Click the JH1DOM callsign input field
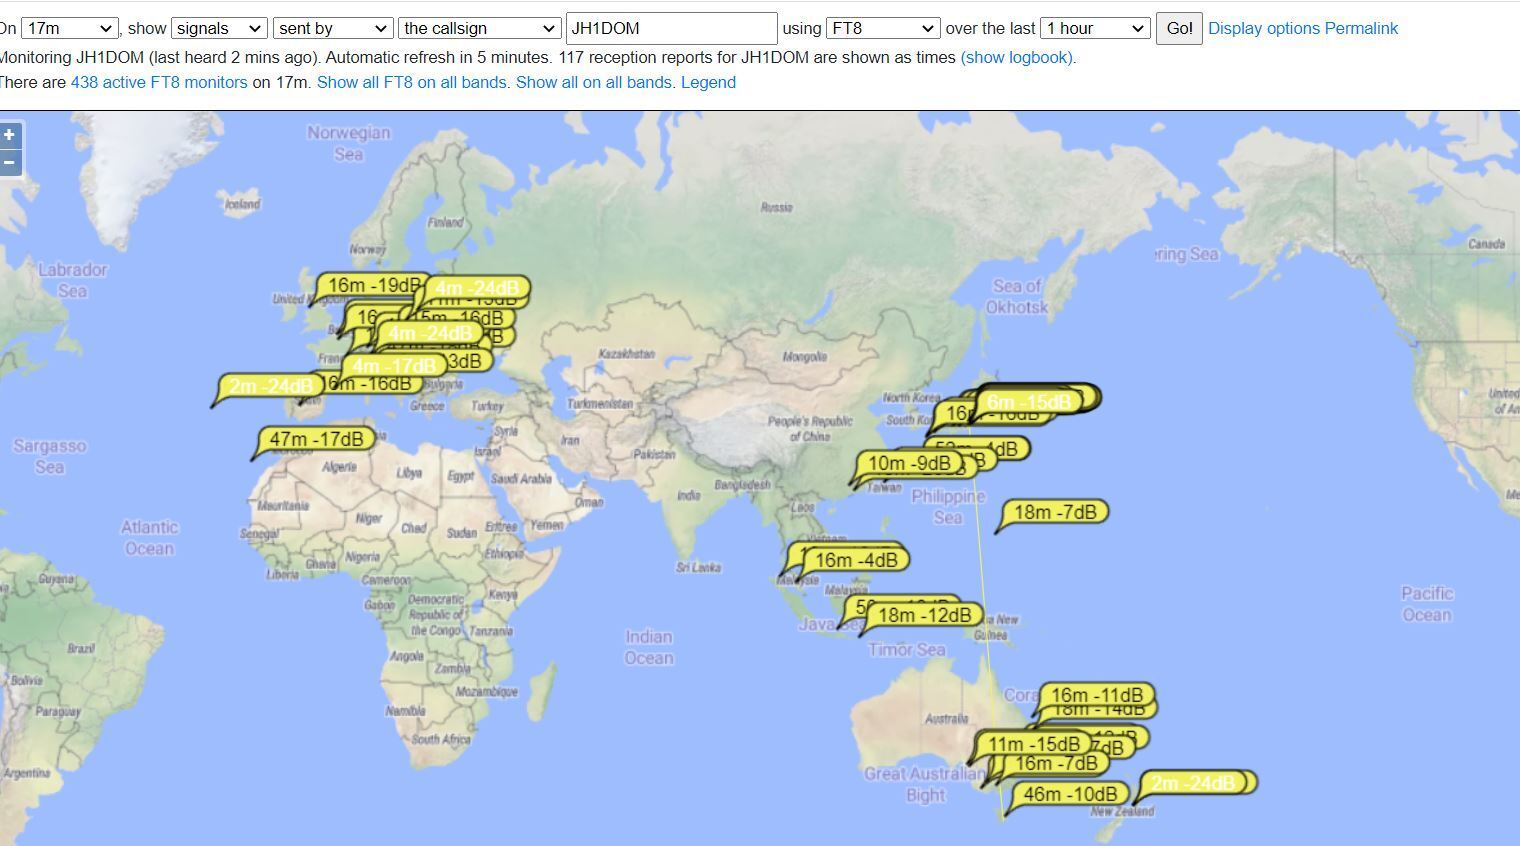Screen dimensions: 1520x846 [671, 28]
